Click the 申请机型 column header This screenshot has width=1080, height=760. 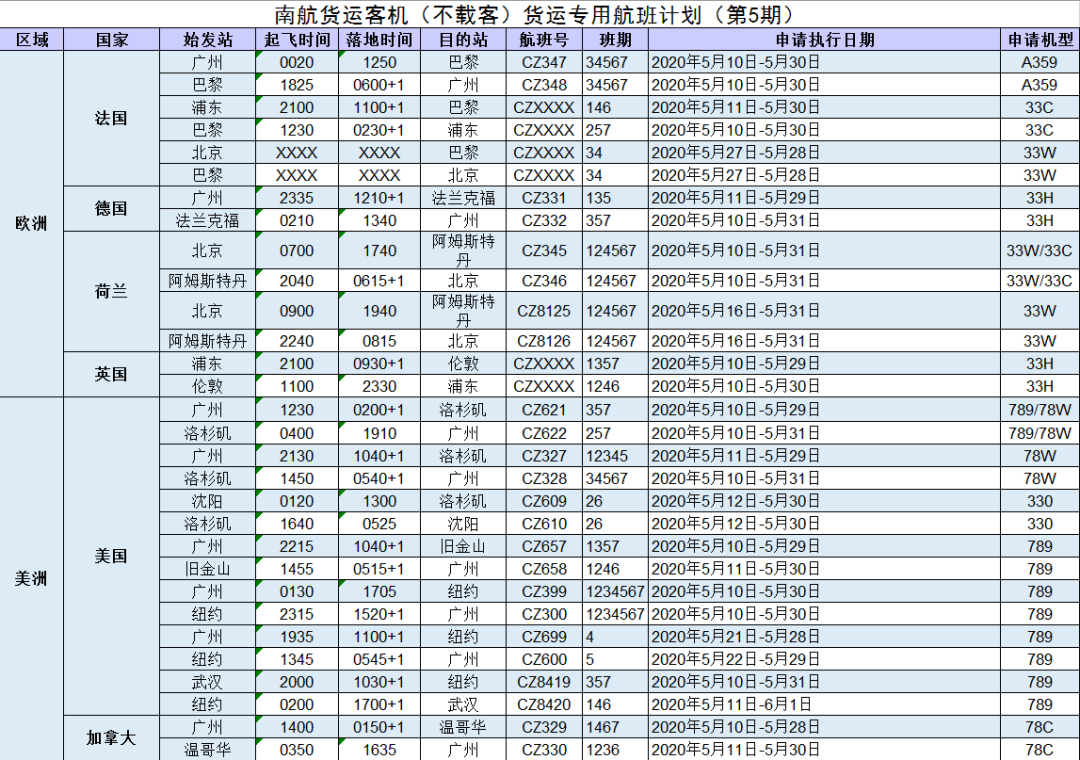click(x=1040, y=40)
